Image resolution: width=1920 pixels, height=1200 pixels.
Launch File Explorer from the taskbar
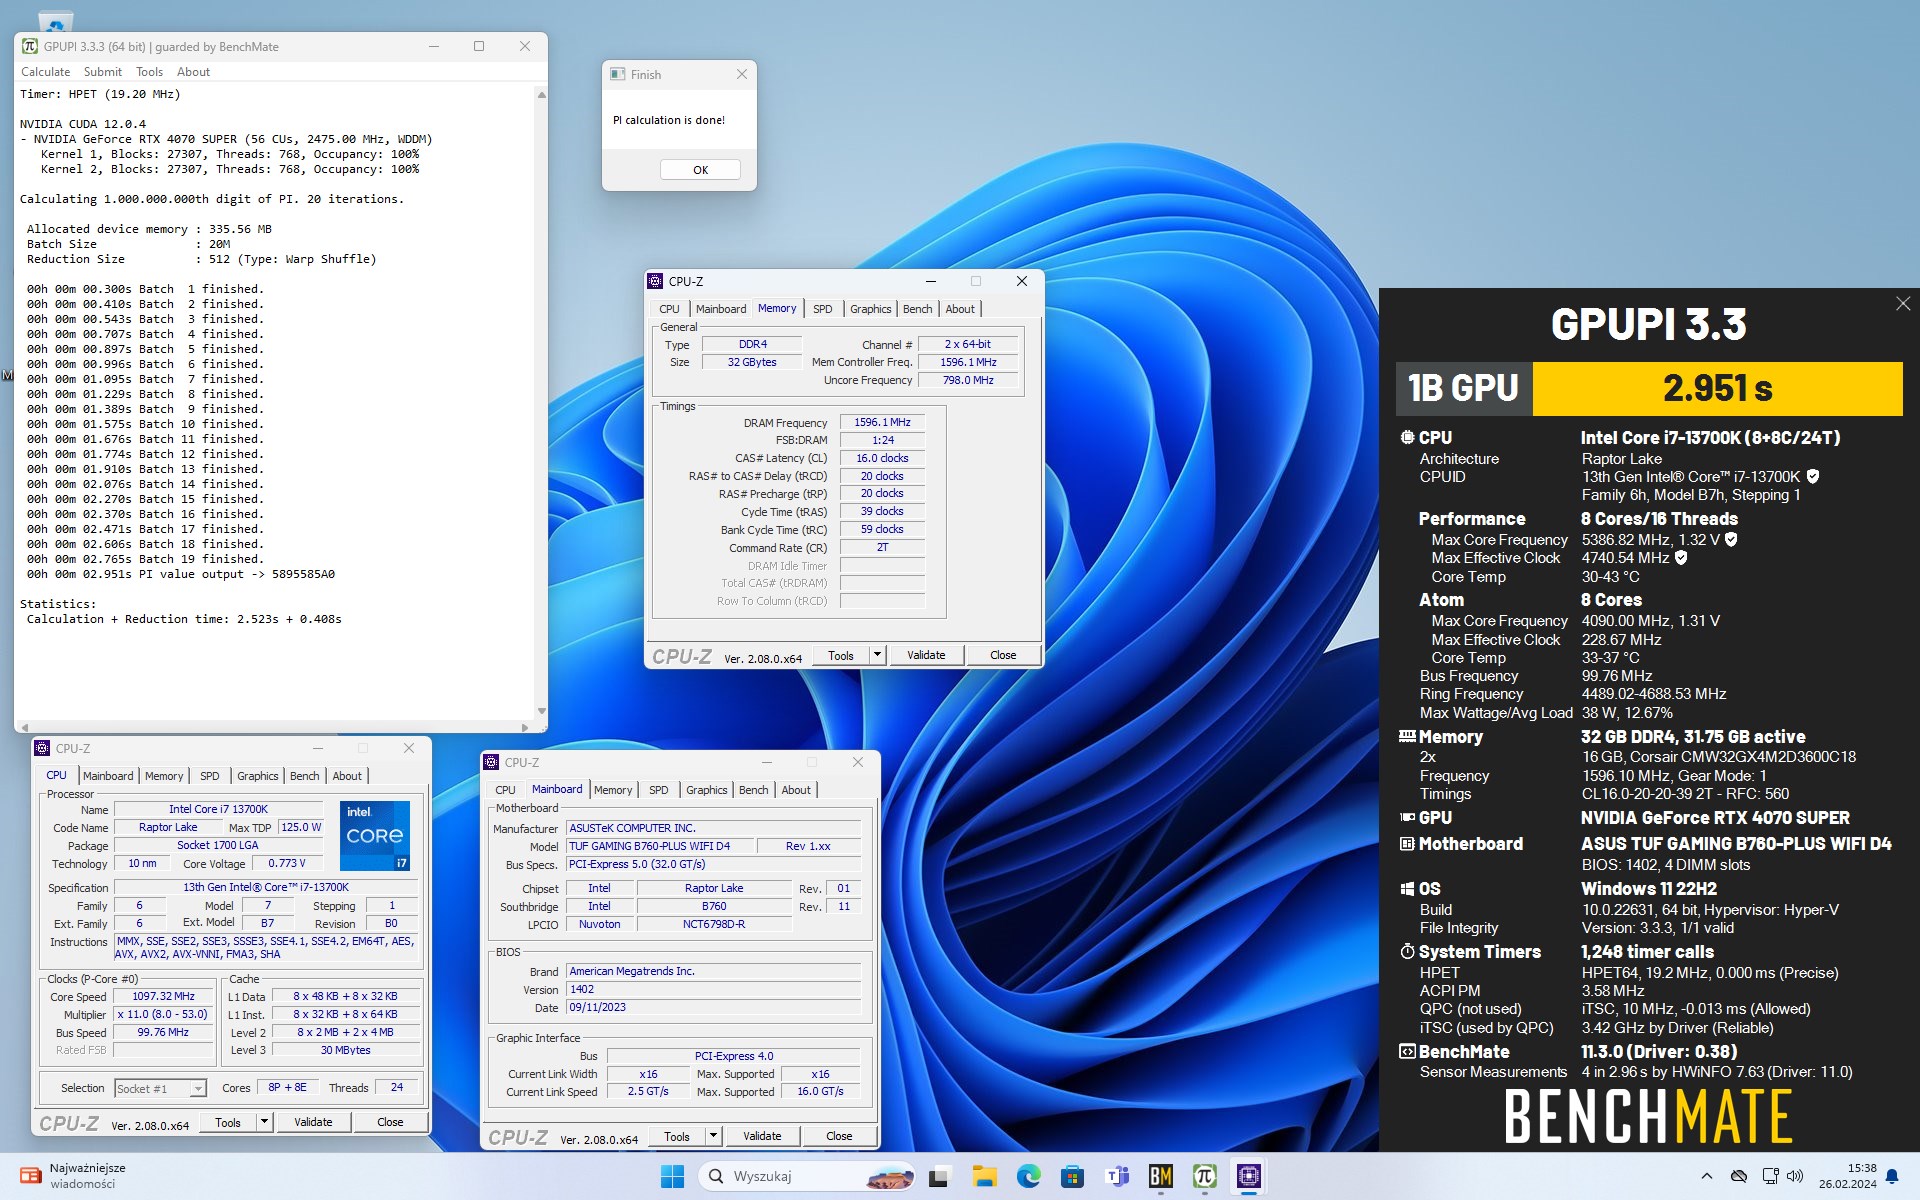pyautogui.click(x=984, y=1176)
